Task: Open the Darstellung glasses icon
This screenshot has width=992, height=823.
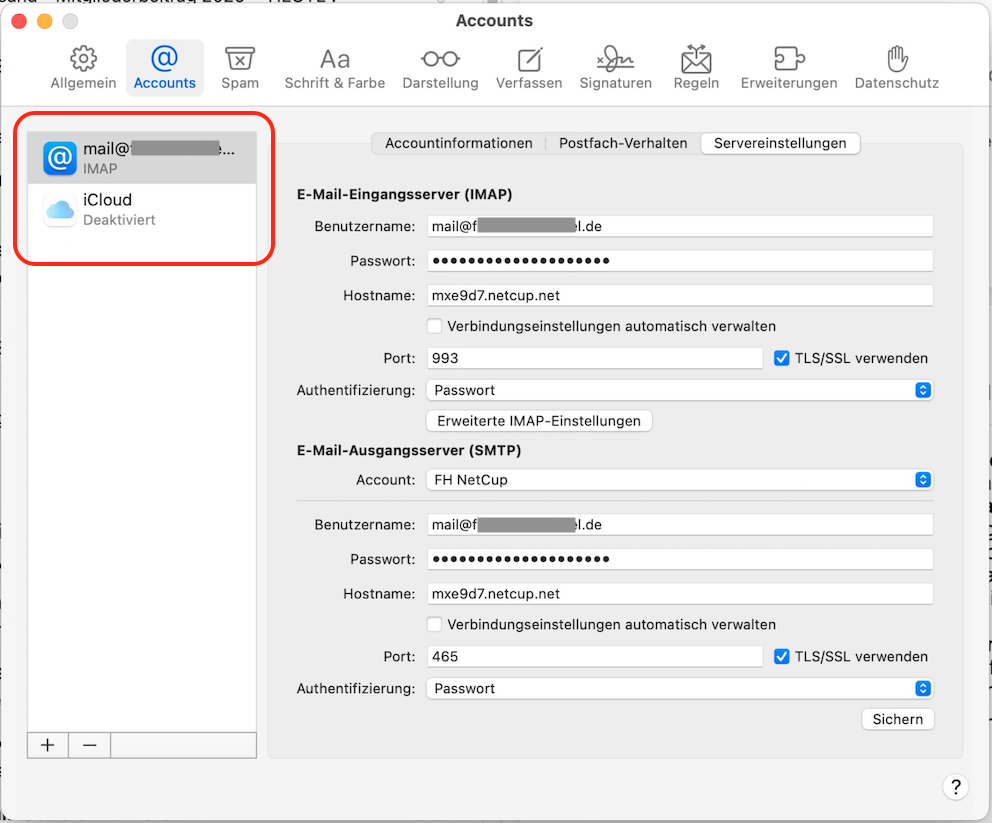Action: pyautogui.click(x=440, y=68)
